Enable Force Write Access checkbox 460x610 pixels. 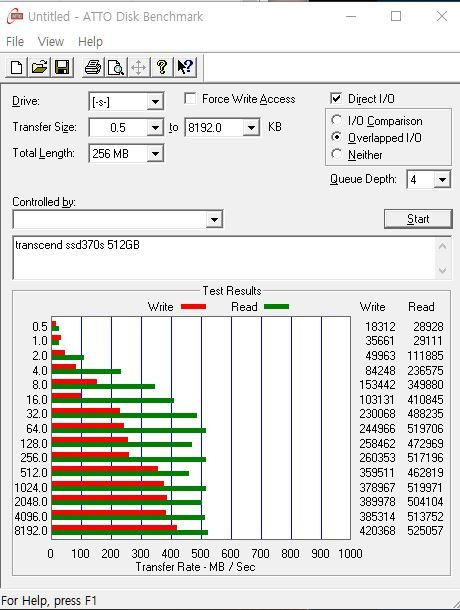click(x=190, y=98)
